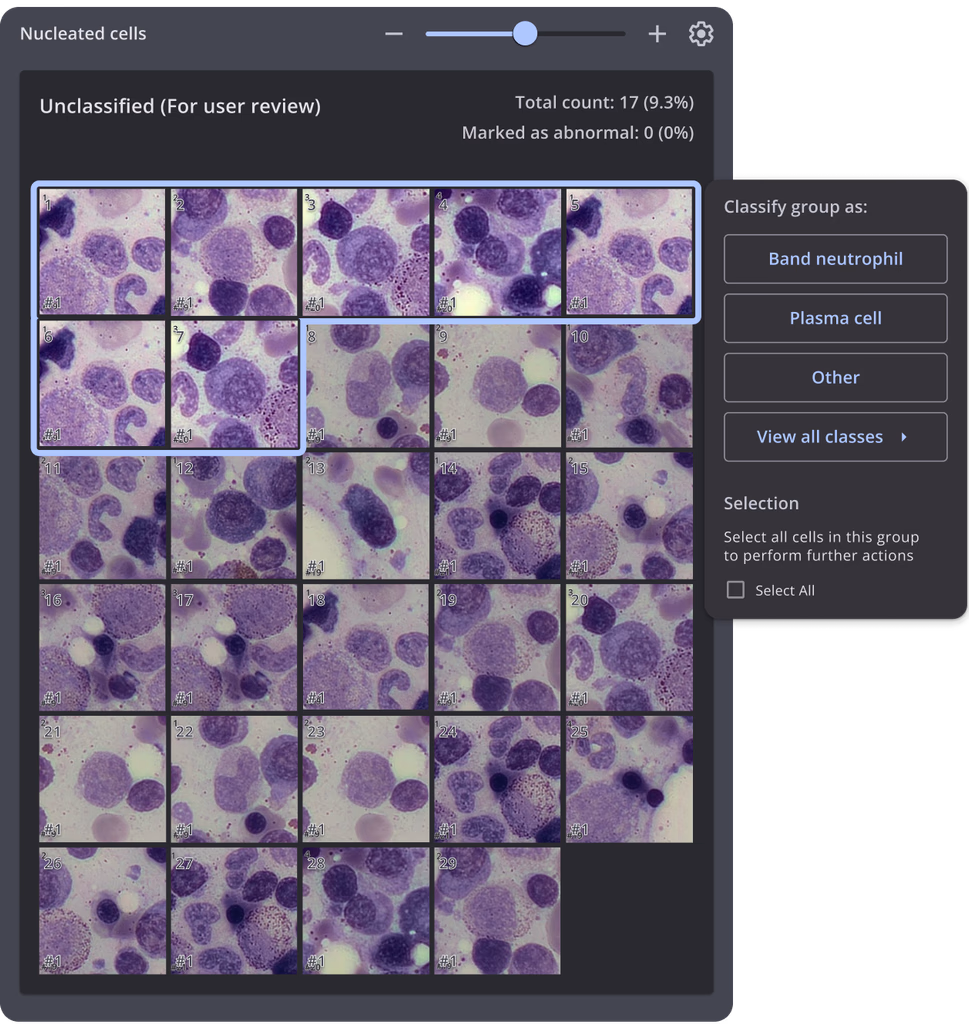The width and height of the screenshot is (969, 1024).
Task: Select cell thumbnail number 11
Action: point(103,517)
